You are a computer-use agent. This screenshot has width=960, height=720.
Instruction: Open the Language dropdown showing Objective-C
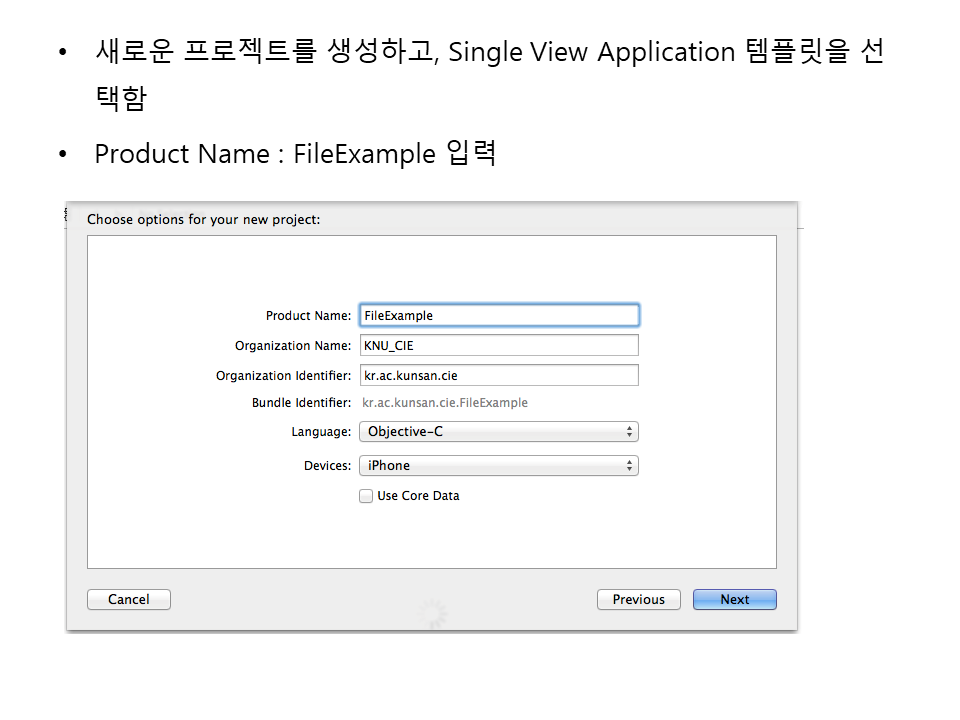[498, 432]
